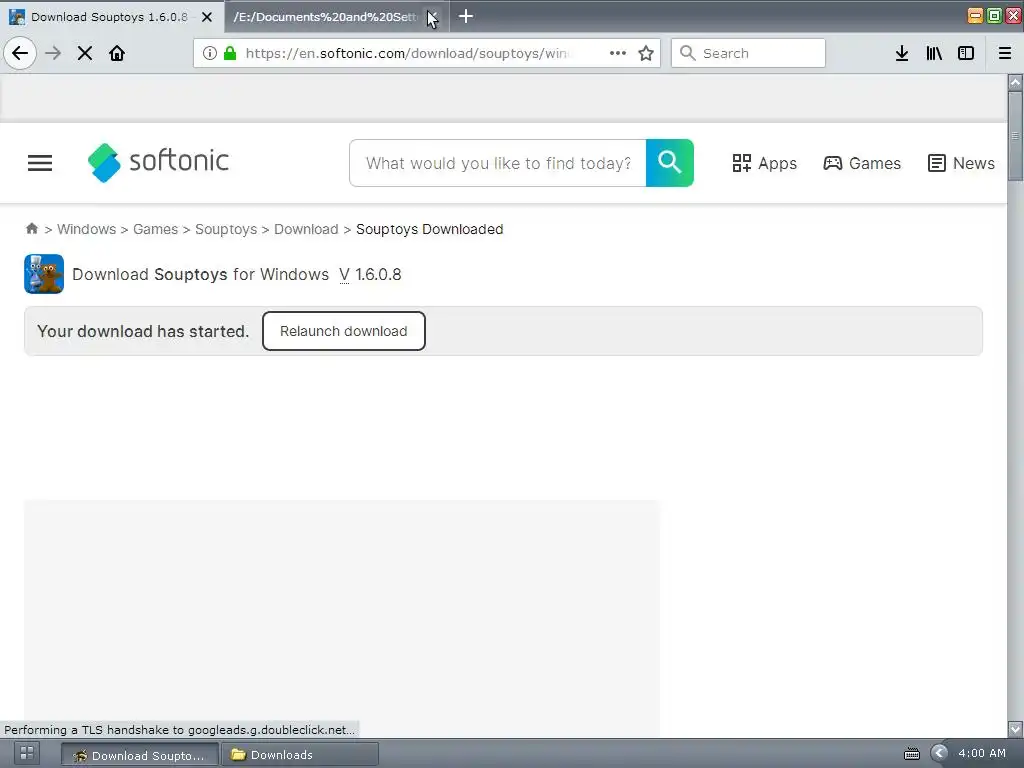The width and height of the screenshot is (1024, 768).
Task: Switch to Download Soupto... taskbar window
Action: point(140,755)
